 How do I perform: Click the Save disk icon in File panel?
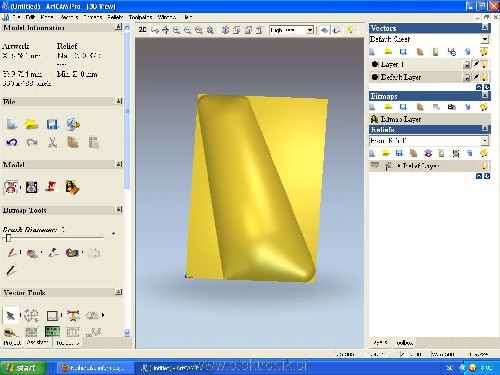coord(52,124)
